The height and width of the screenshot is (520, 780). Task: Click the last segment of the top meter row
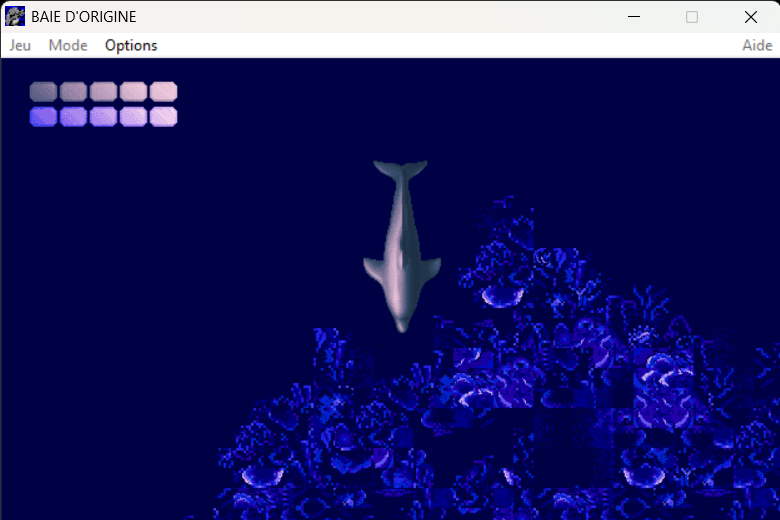163,92
